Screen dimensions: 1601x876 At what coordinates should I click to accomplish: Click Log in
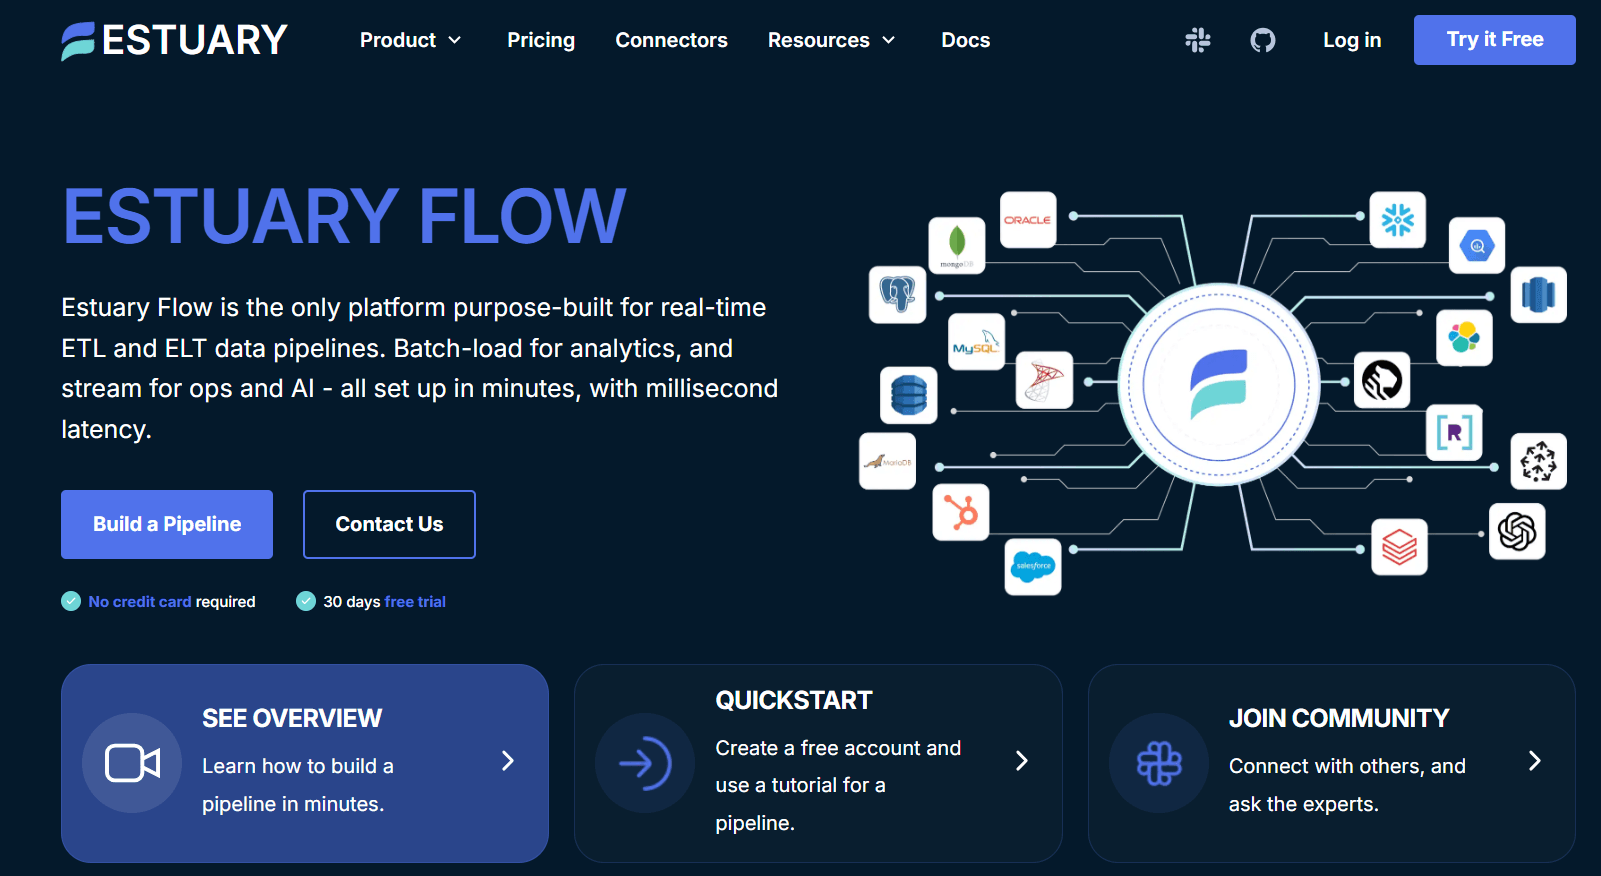click(1352, 40)
